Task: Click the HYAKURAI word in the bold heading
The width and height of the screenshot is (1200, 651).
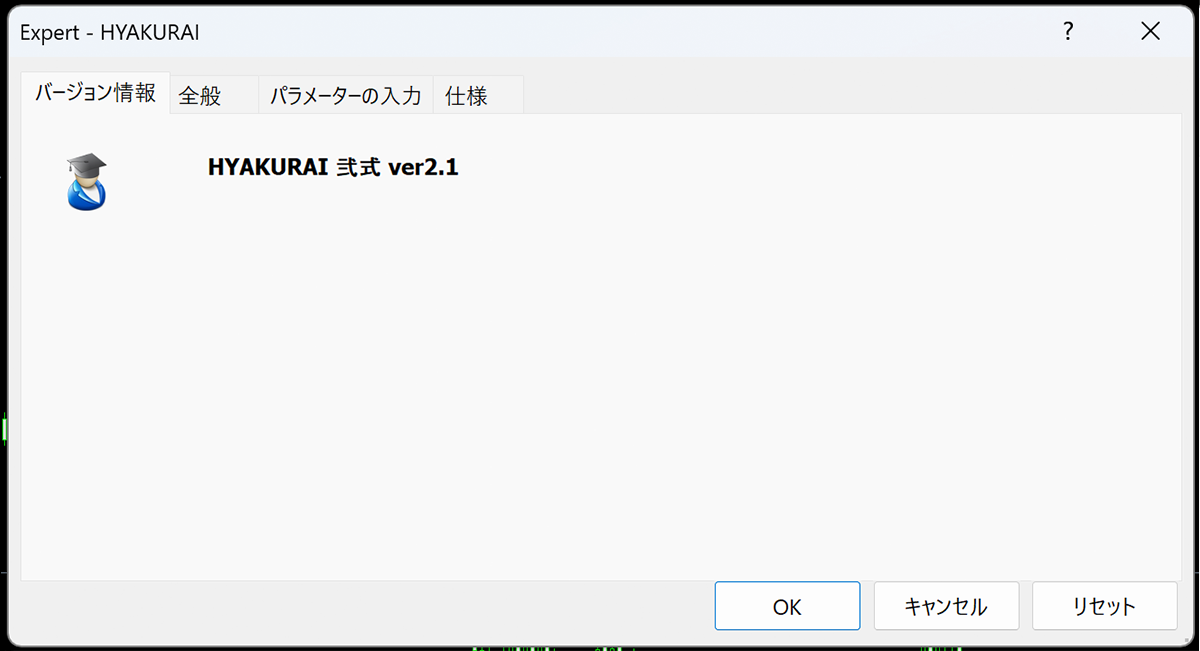Action: [268, 168]
